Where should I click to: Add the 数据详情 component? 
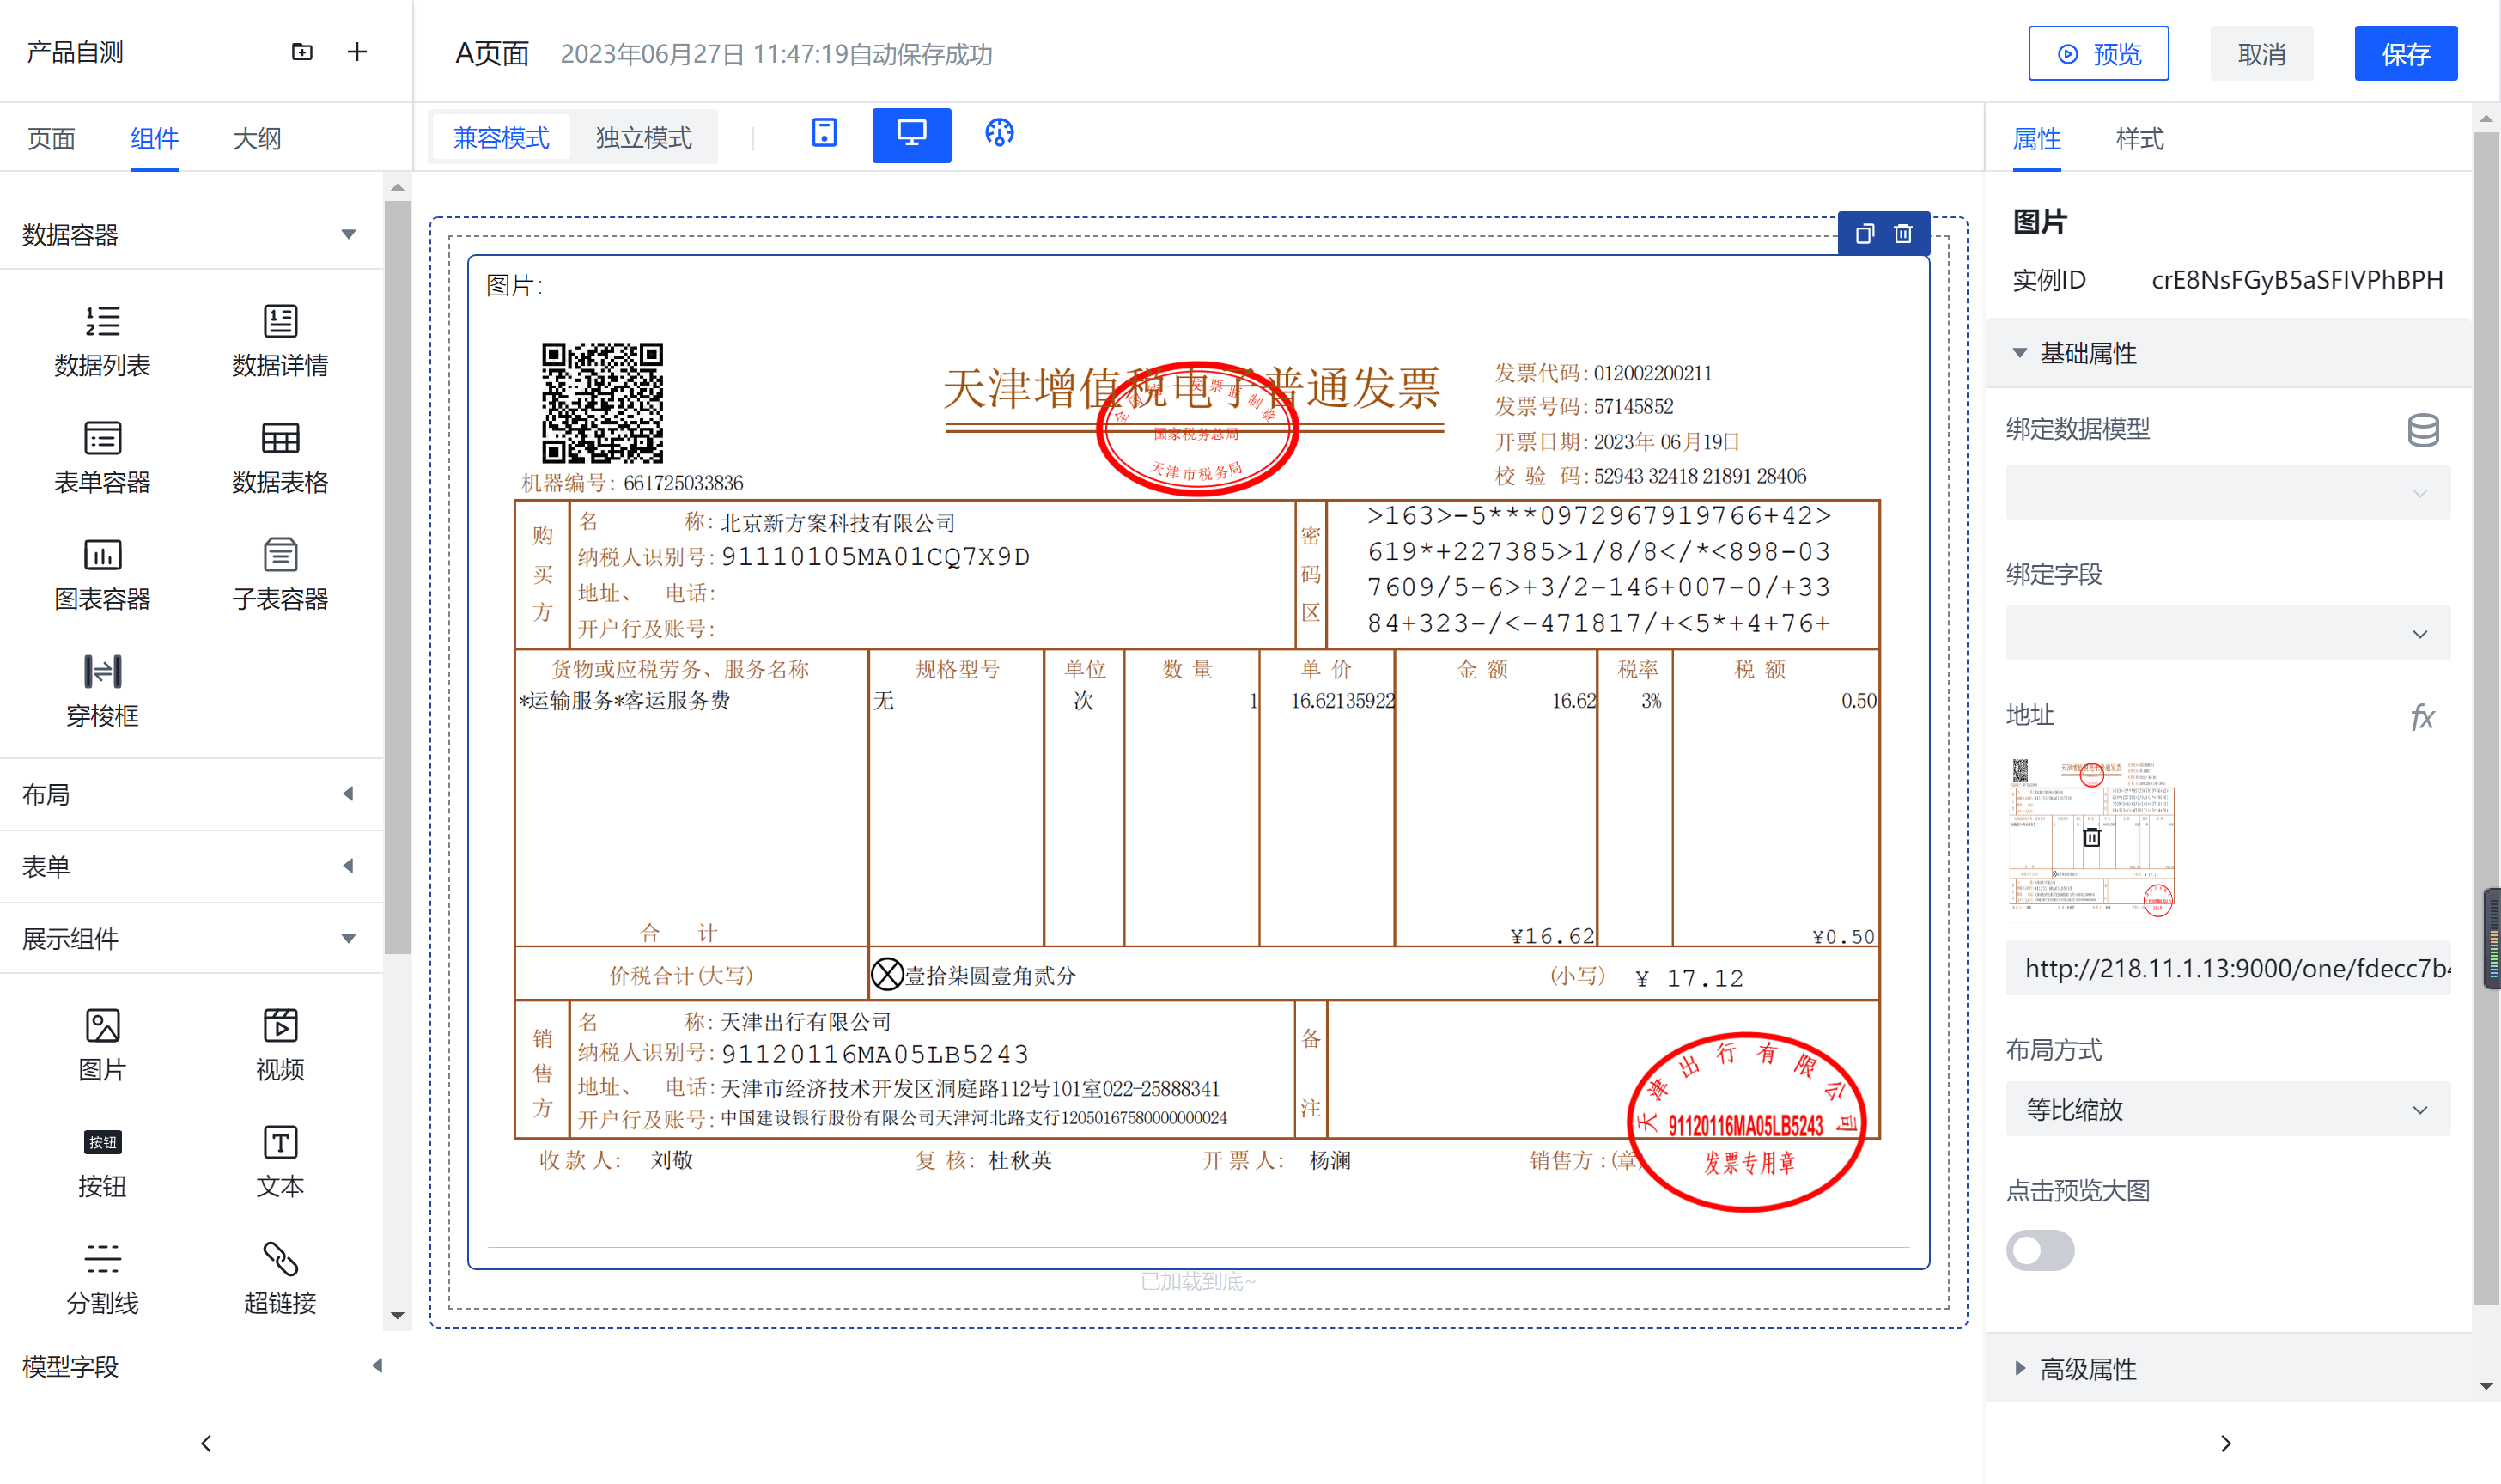click(x=280, y=341)
